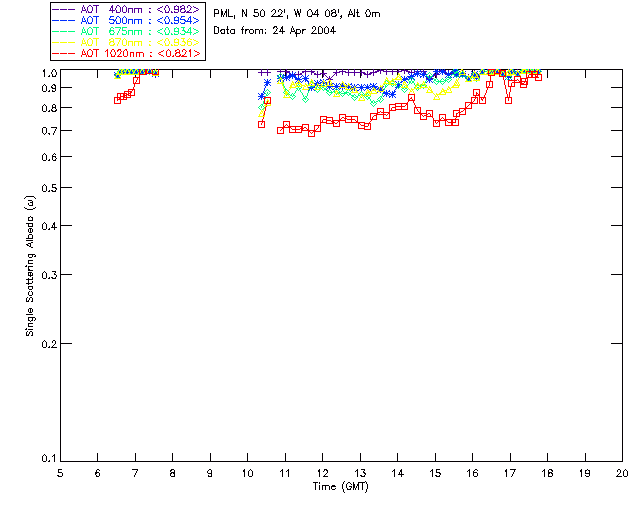This screenshot has width=640, height=512.
Task: Click the y-axis tick label 0.5
Action: 49,188
